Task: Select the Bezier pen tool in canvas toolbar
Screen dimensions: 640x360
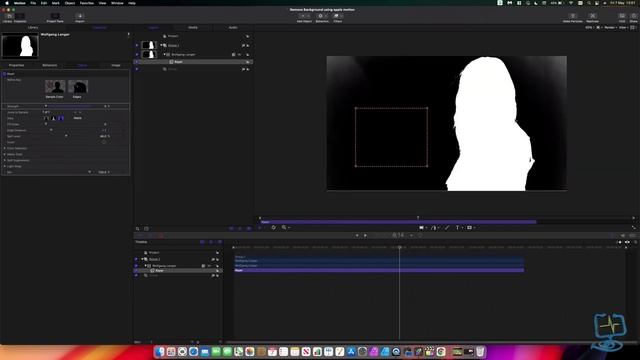Action: pyautogui.click(x=433, y=228)
